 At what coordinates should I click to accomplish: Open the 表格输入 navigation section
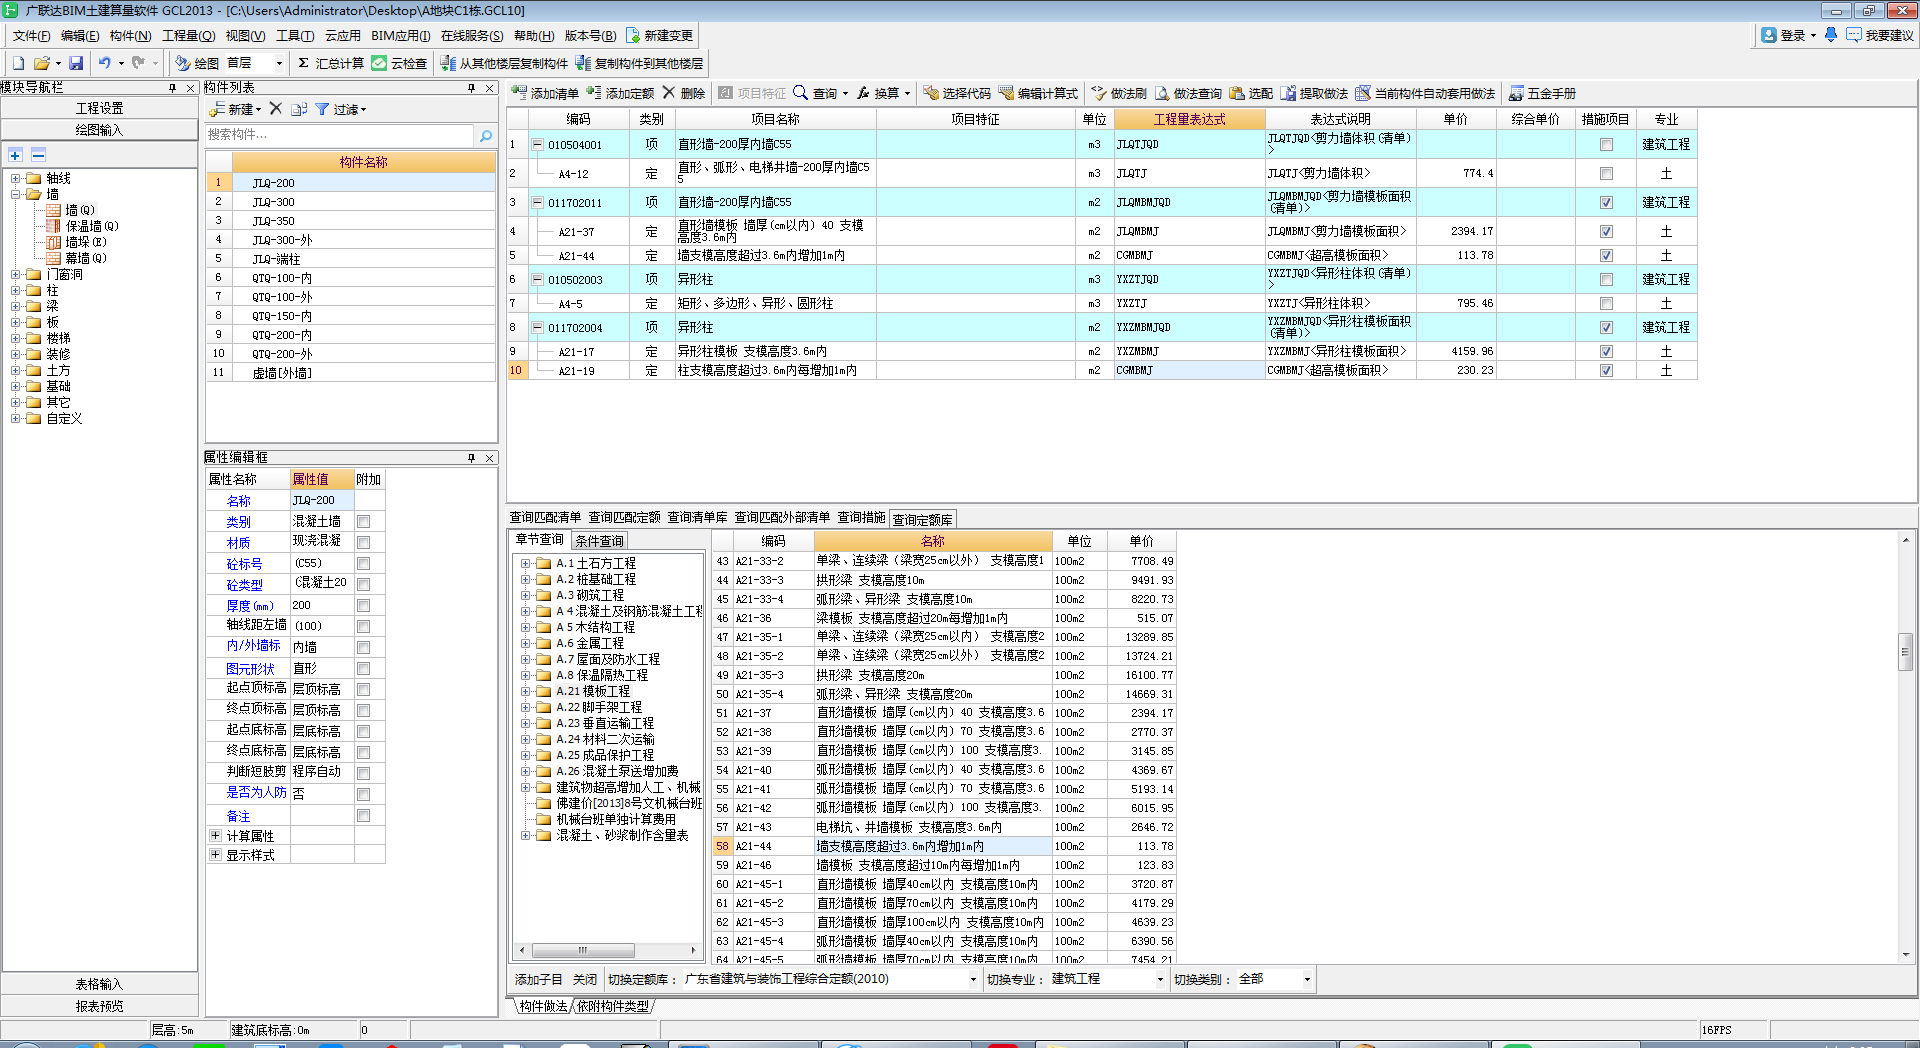click(x=99, y=984)
